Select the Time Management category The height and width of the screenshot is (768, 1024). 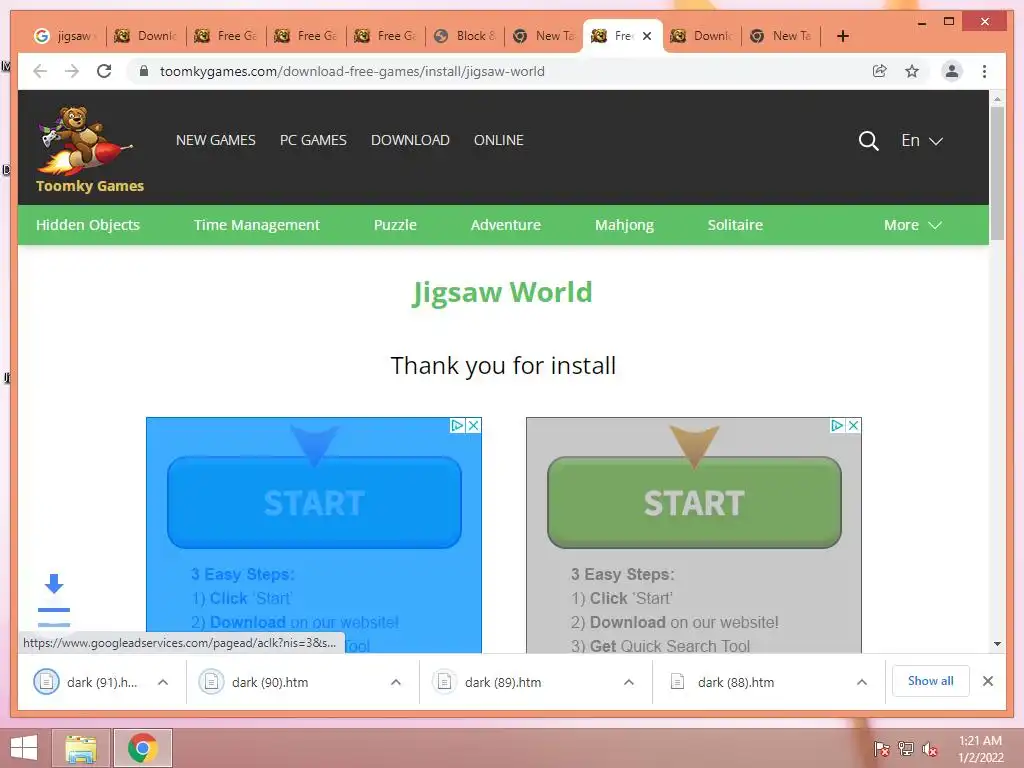pos(257,225)
